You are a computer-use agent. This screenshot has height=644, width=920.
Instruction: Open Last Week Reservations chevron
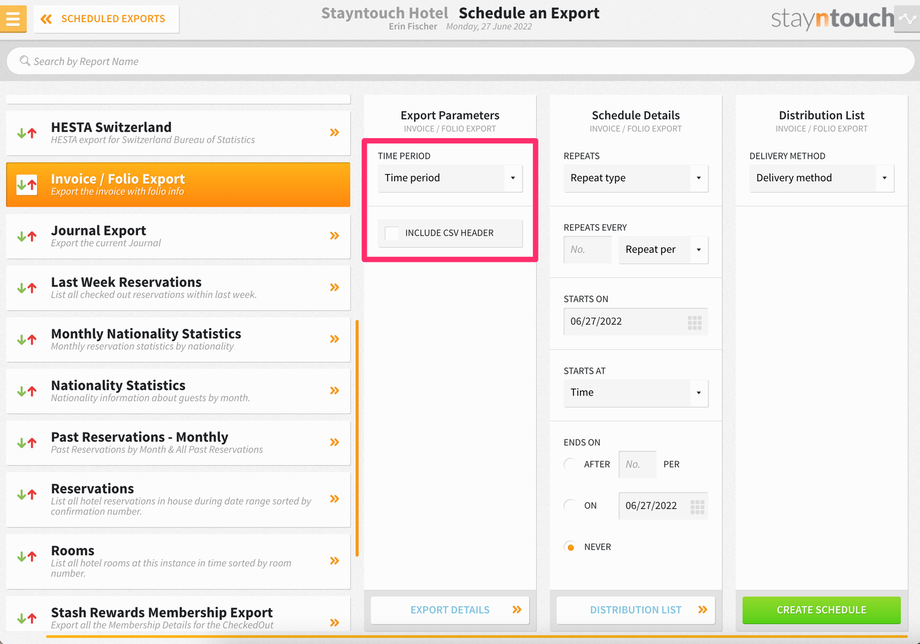334,287
